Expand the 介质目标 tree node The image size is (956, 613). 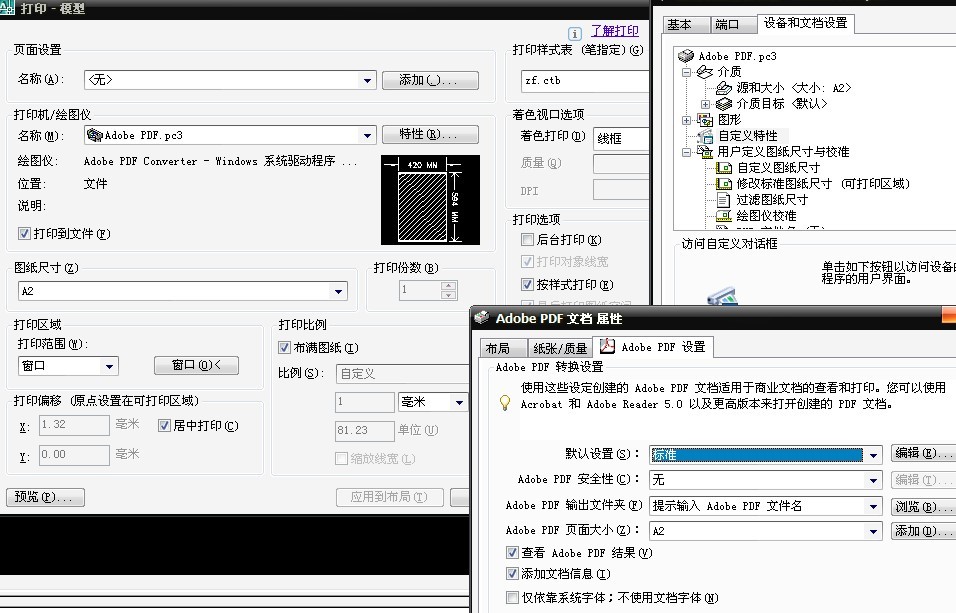tap(705, 104)
